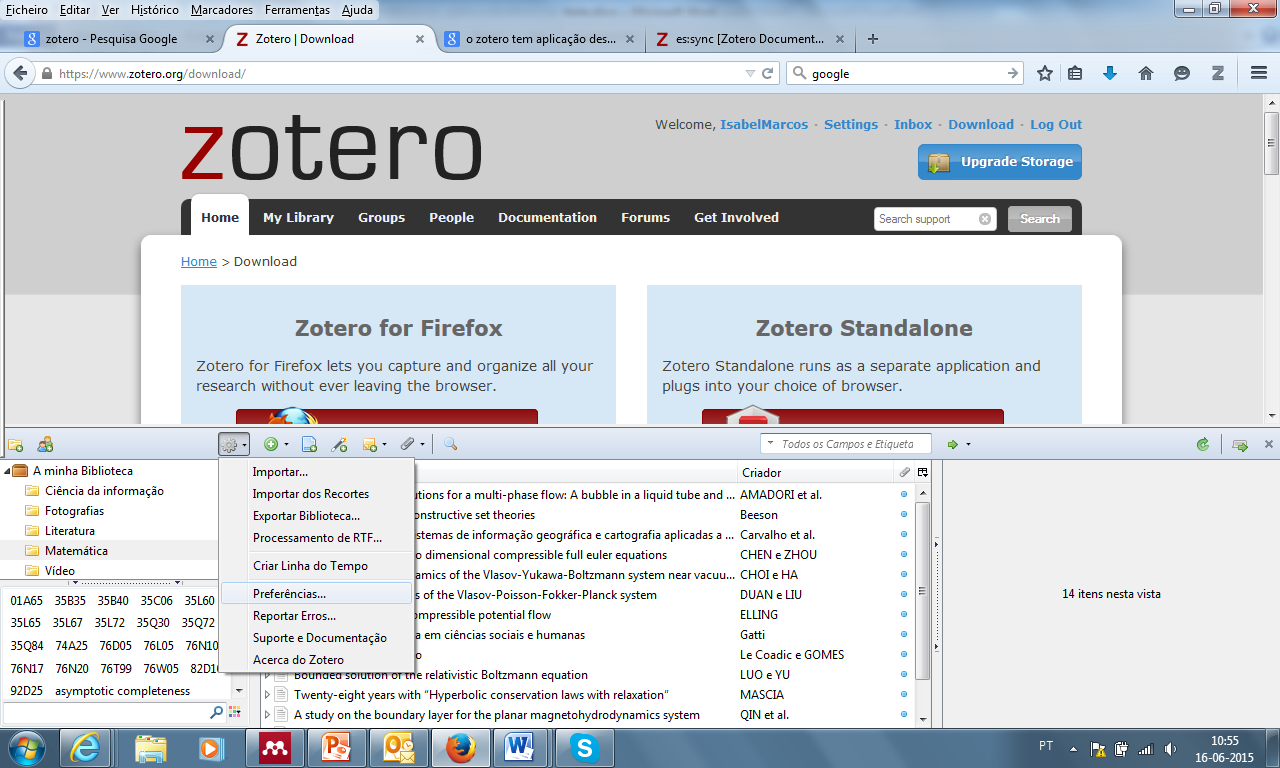Collapse the A minha Biblioteca tree

[x=8, y=471]
